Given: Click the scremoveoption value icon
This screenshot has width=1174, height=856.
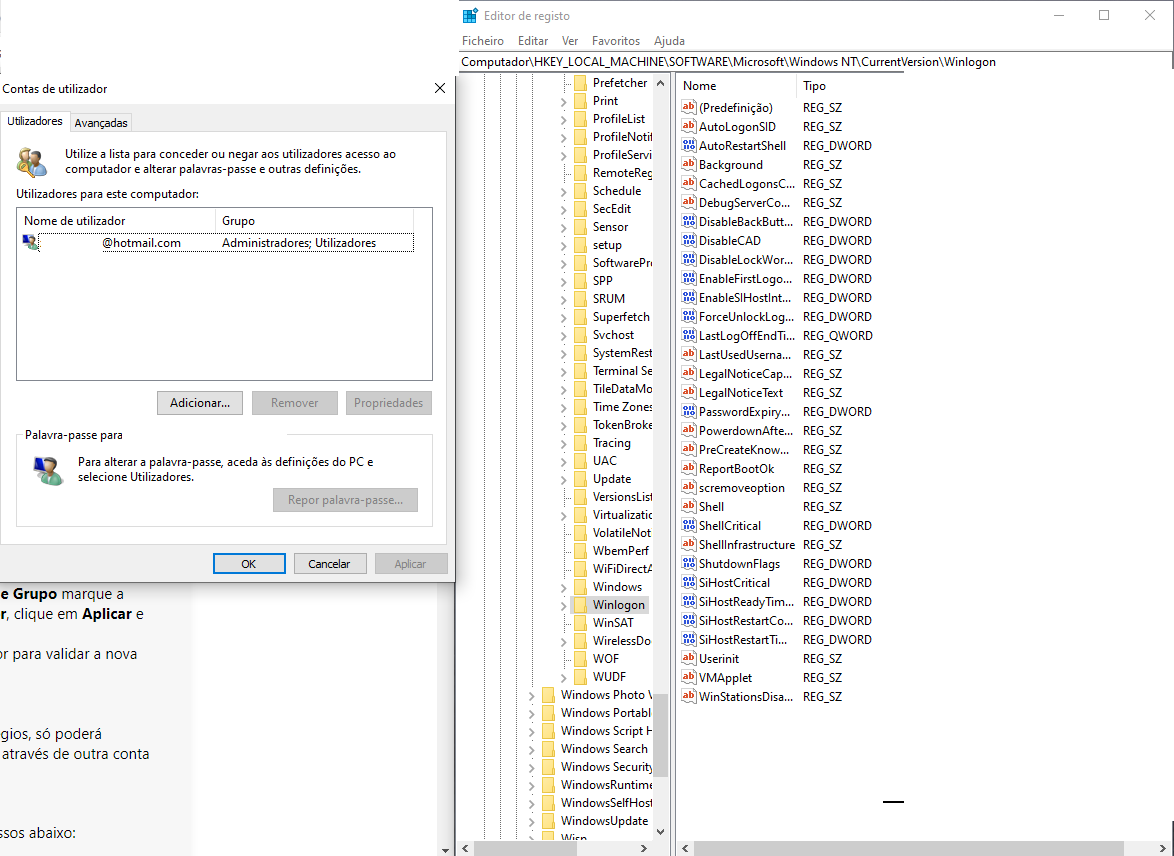Looking at the screenshot, I should 689,488.
